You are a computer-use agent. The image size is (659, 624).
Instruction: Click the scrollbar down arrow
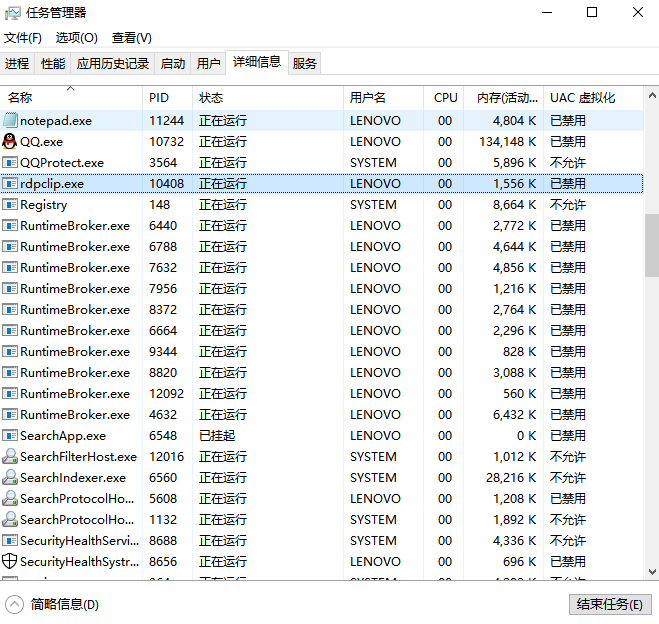click(x=652, y=571)
